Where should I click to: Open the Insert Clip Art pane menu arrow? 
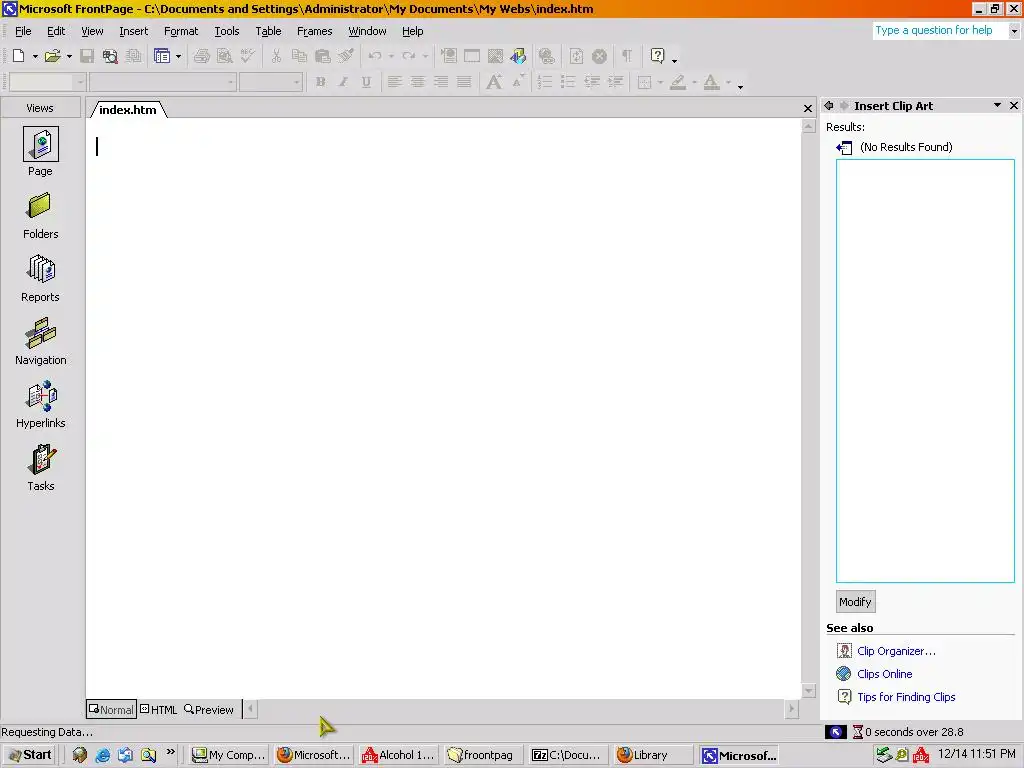coord(997,105)
